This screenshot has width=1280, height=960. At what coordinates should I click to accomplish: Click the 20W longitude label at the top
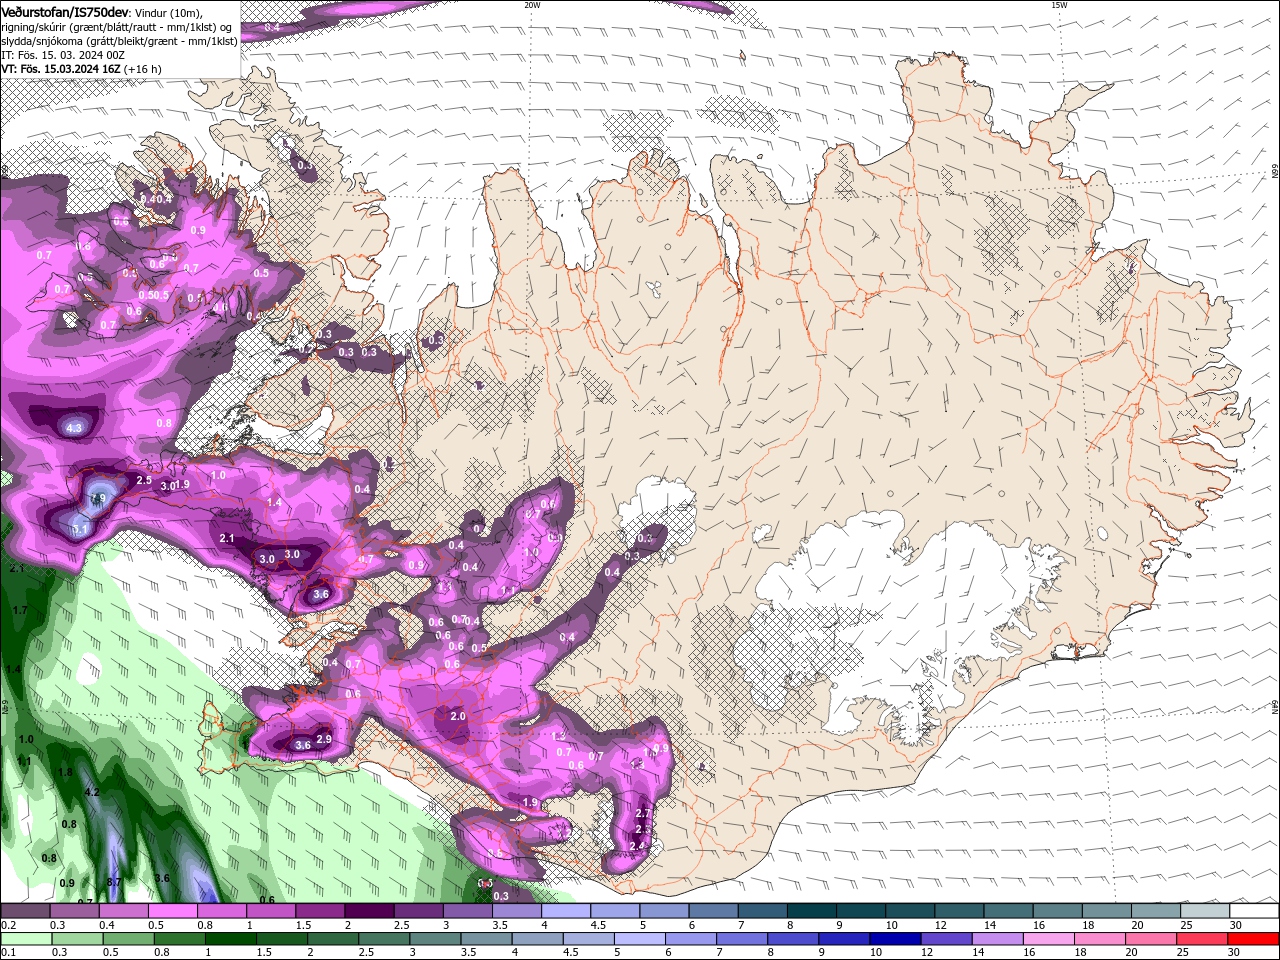[532, 4]
